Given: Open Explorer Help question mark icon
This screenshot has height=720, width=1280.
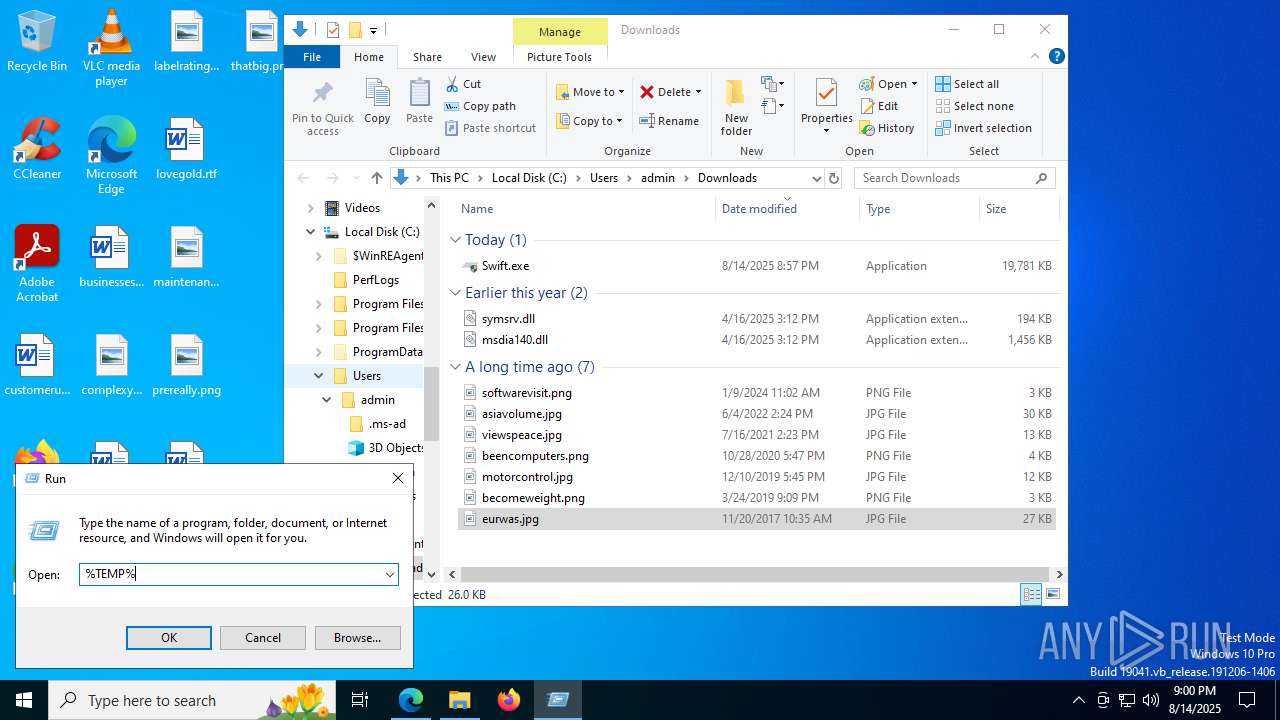Looking at the screenshot, I should (x=1056, y=57).
